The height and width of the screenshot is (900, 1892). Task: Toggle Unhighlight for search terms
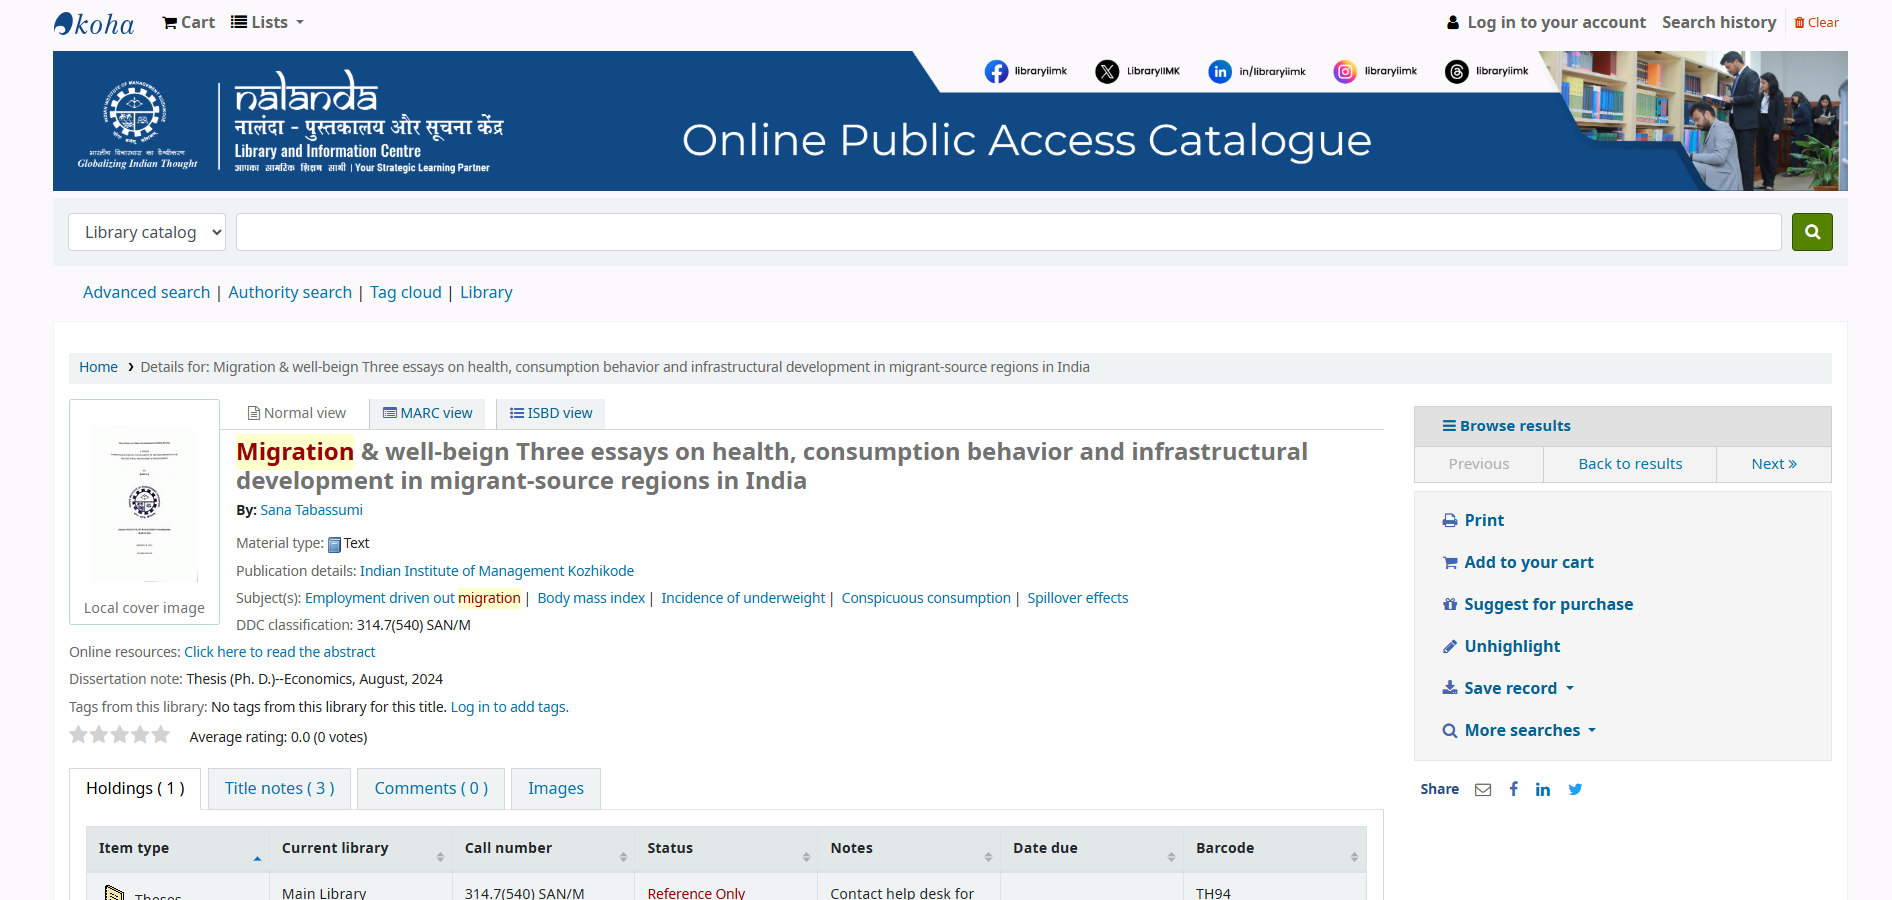pos(1511,647)
